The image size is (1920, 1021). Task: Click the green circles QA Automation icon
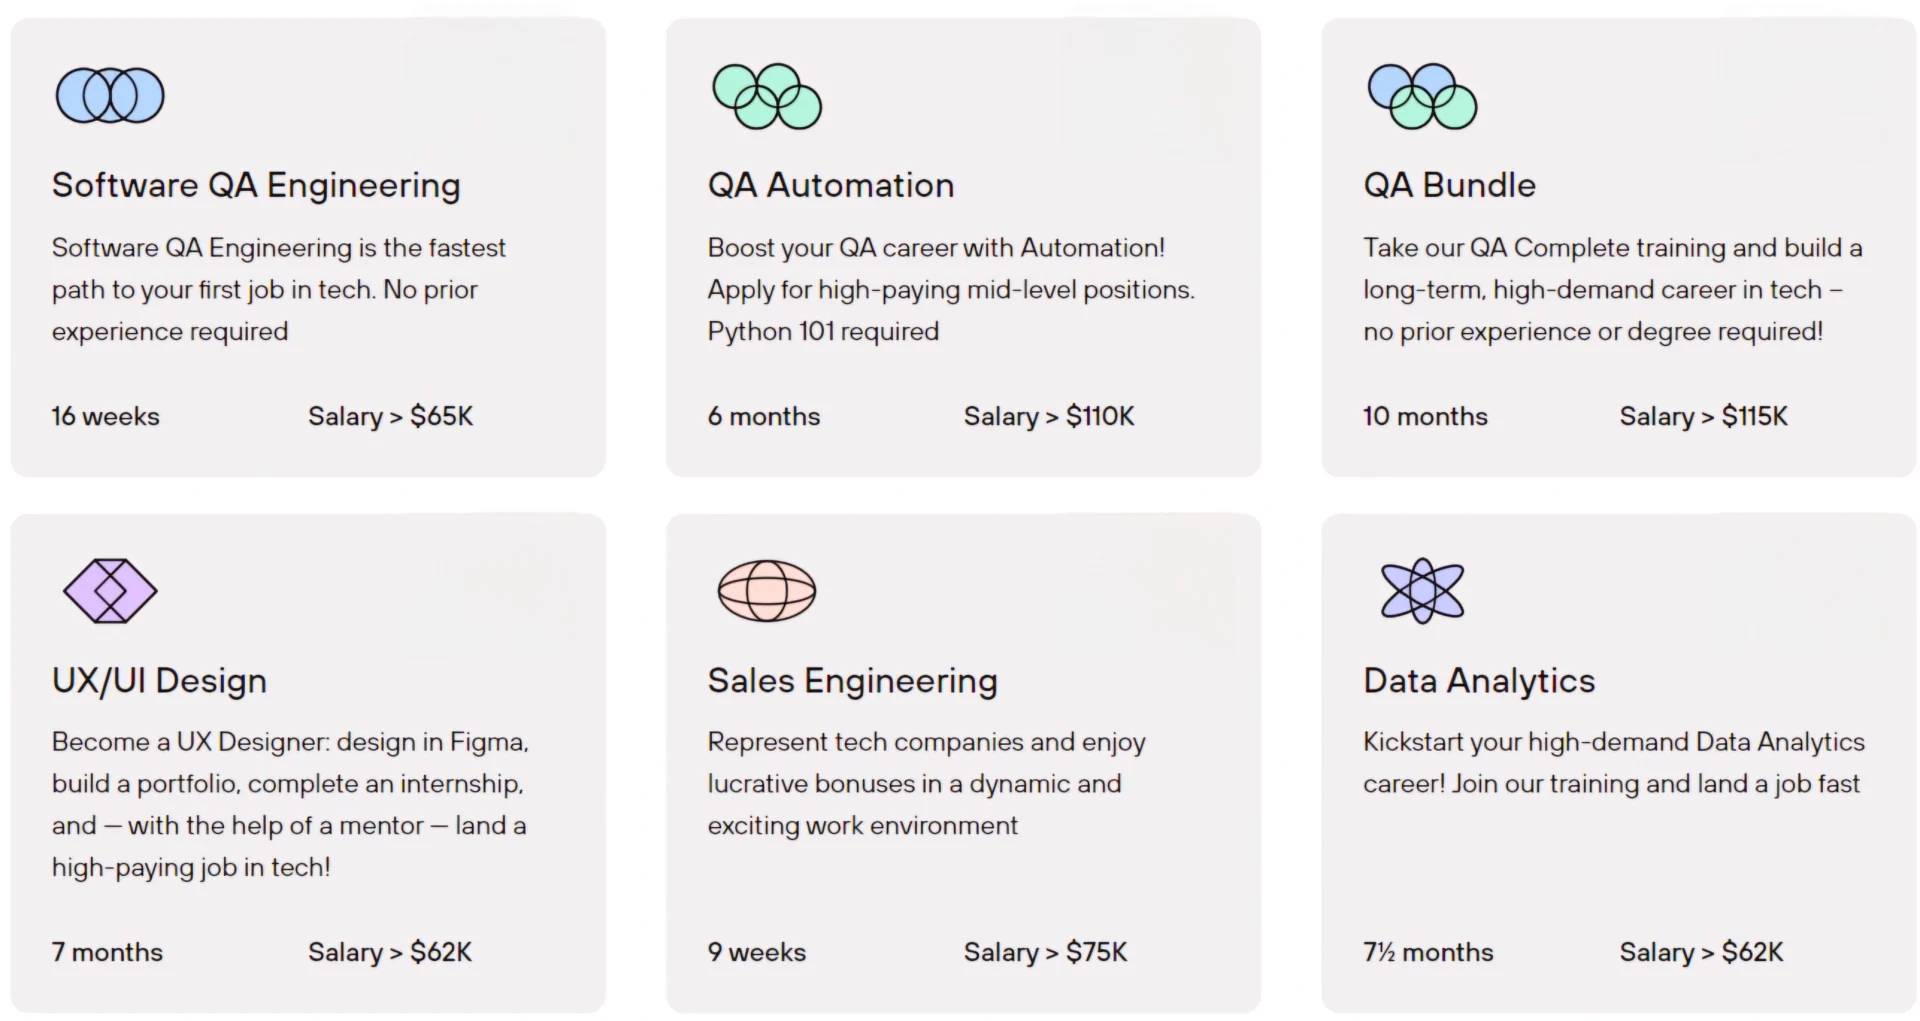767,97
